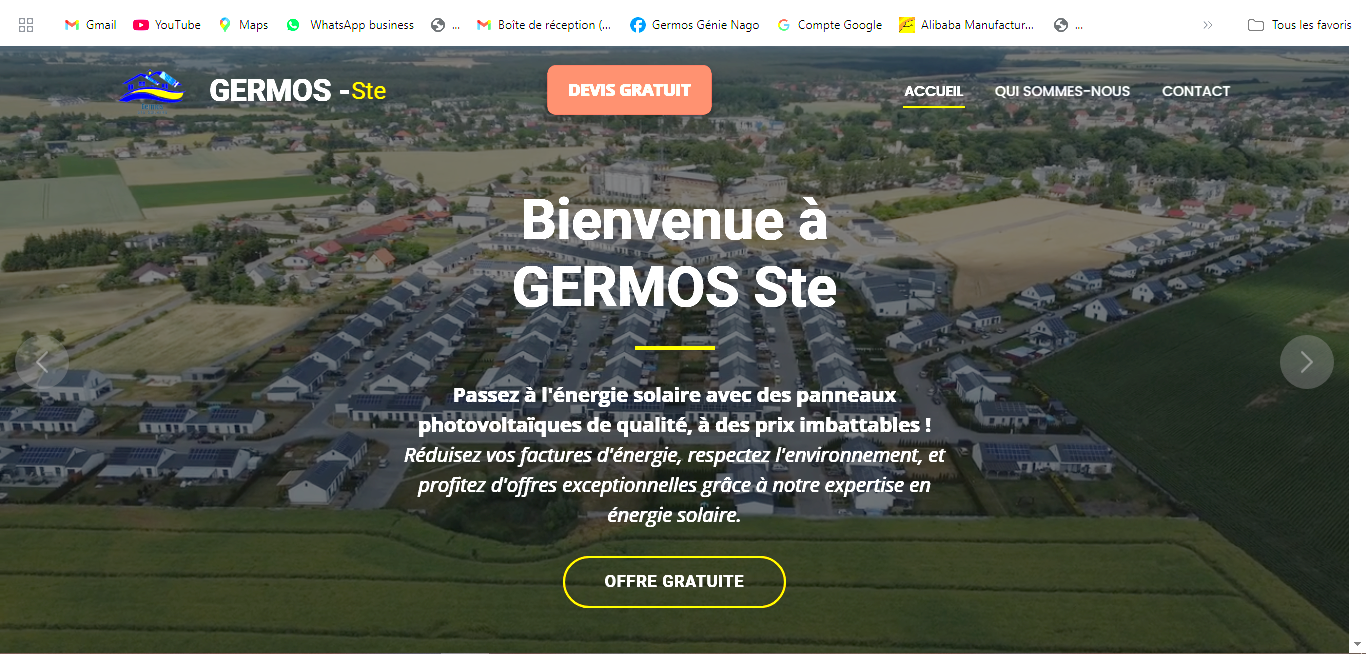1366x654 pixels.
Task: Click the DEVIS GRATUIT button
Action: [630, 90]
